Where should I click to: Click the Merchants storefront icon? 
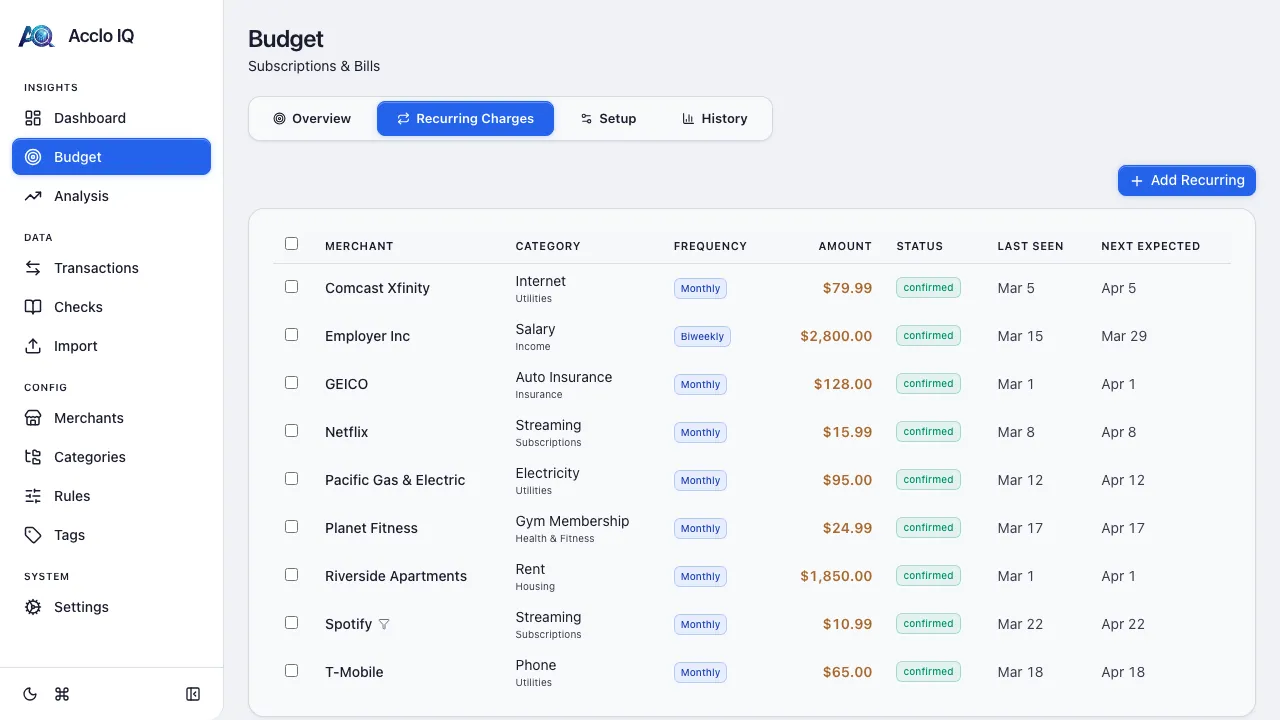click(33, 418)
